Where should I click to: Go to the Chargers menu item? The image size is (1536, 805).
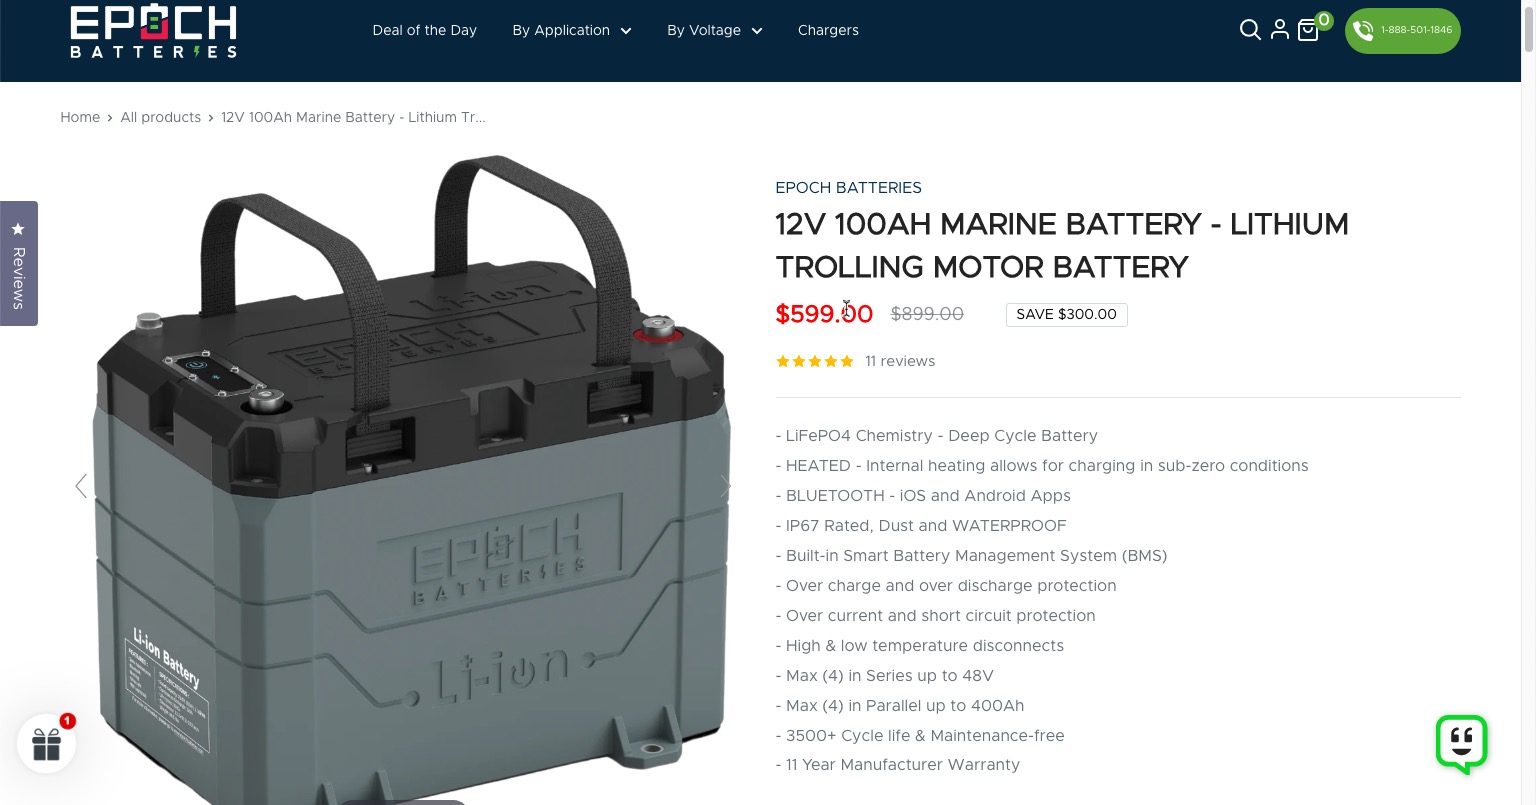(x=828, y=30)
